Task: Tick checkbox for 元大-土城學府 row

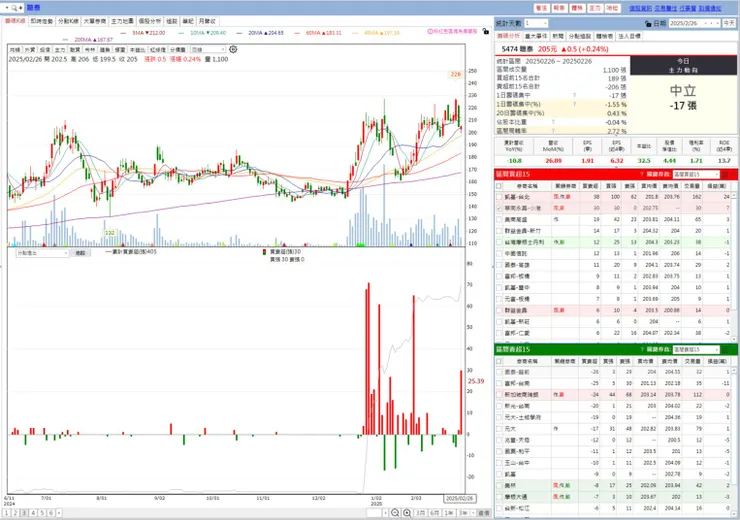Action: (x=499, y=417)
